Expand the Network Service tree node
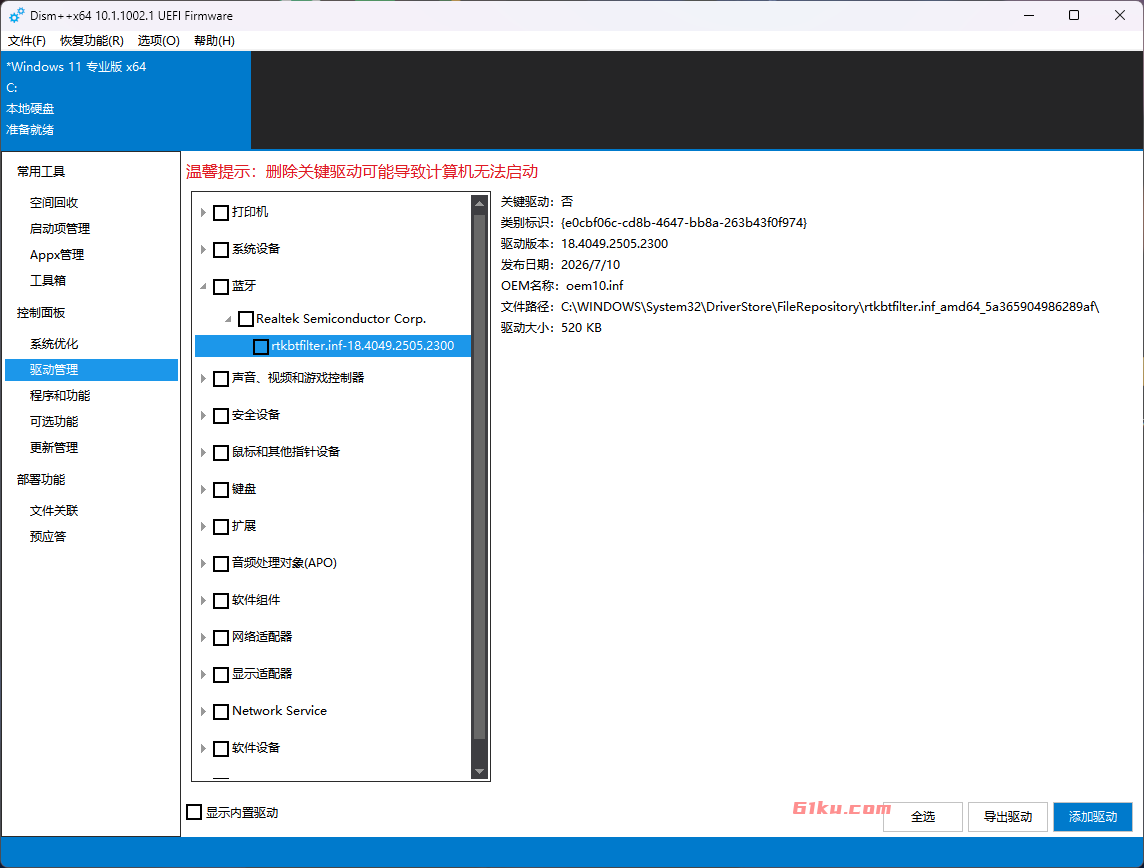The width and height of the screenshot is (1144, 868). 204,712
